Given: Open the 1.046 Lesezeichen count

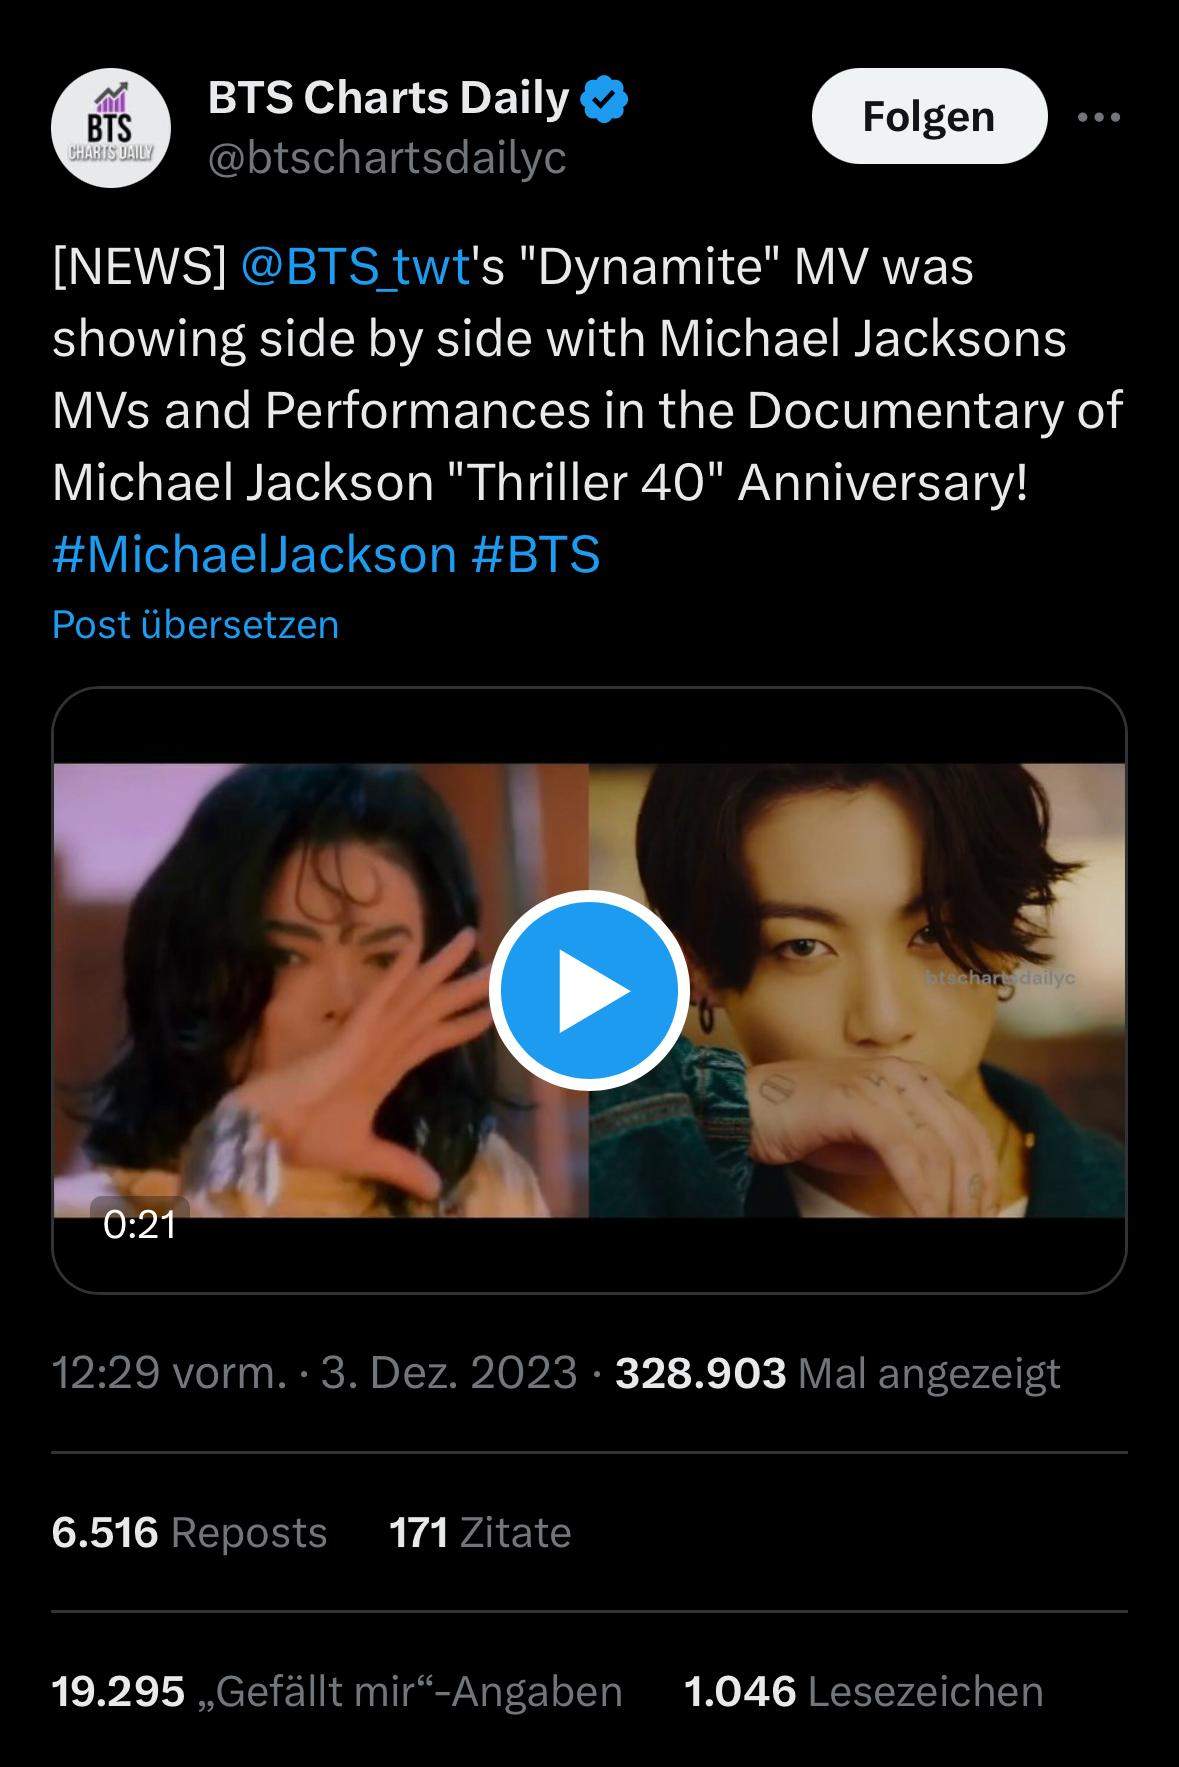Looking at the screenshot, I should tap(864, 1691).
